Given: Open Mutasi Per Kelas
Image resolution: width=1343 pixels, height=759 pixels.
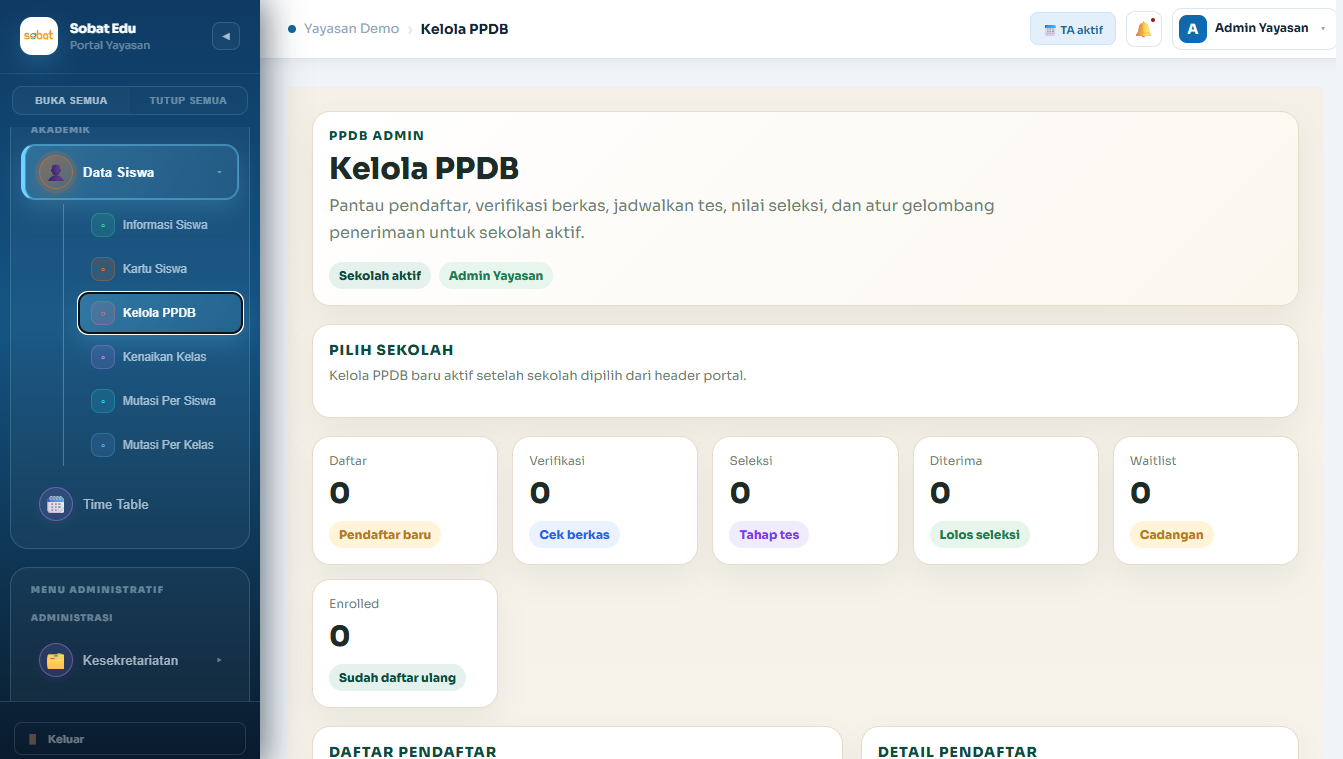Looking at the screenshot, I should tap(160, 445).
